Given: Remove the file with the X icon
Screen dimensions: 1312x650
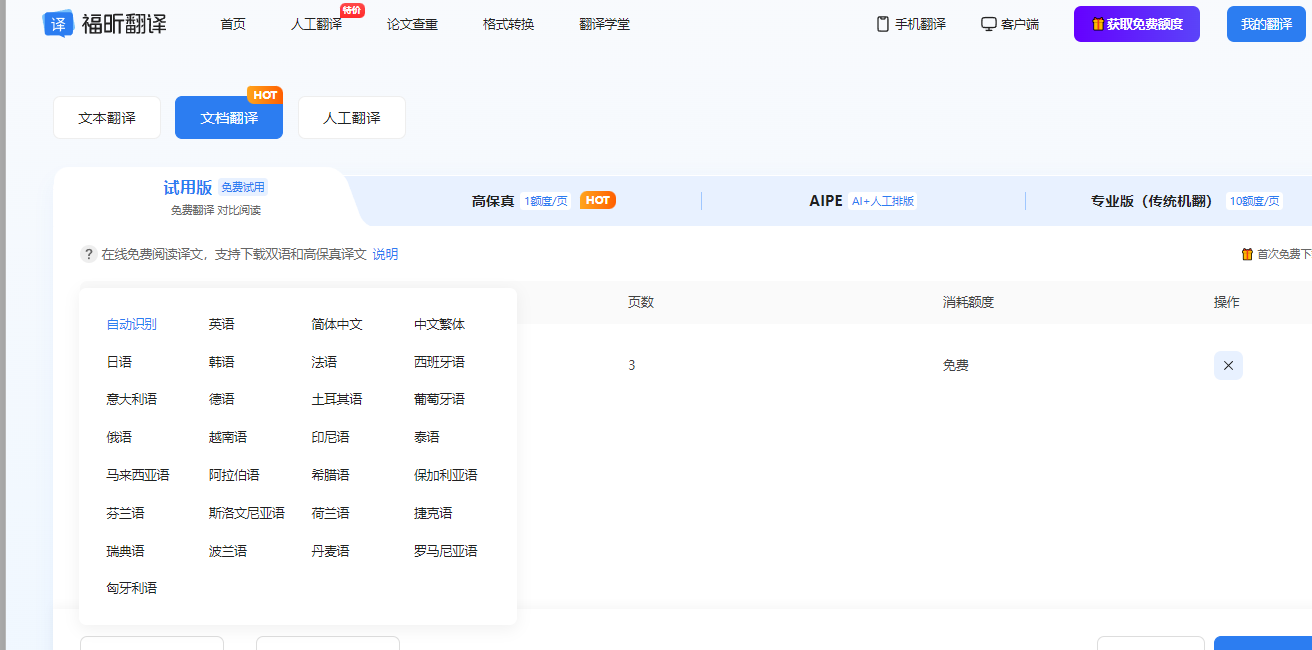Looking at the screenshot, I should [x=1228, y=365].
